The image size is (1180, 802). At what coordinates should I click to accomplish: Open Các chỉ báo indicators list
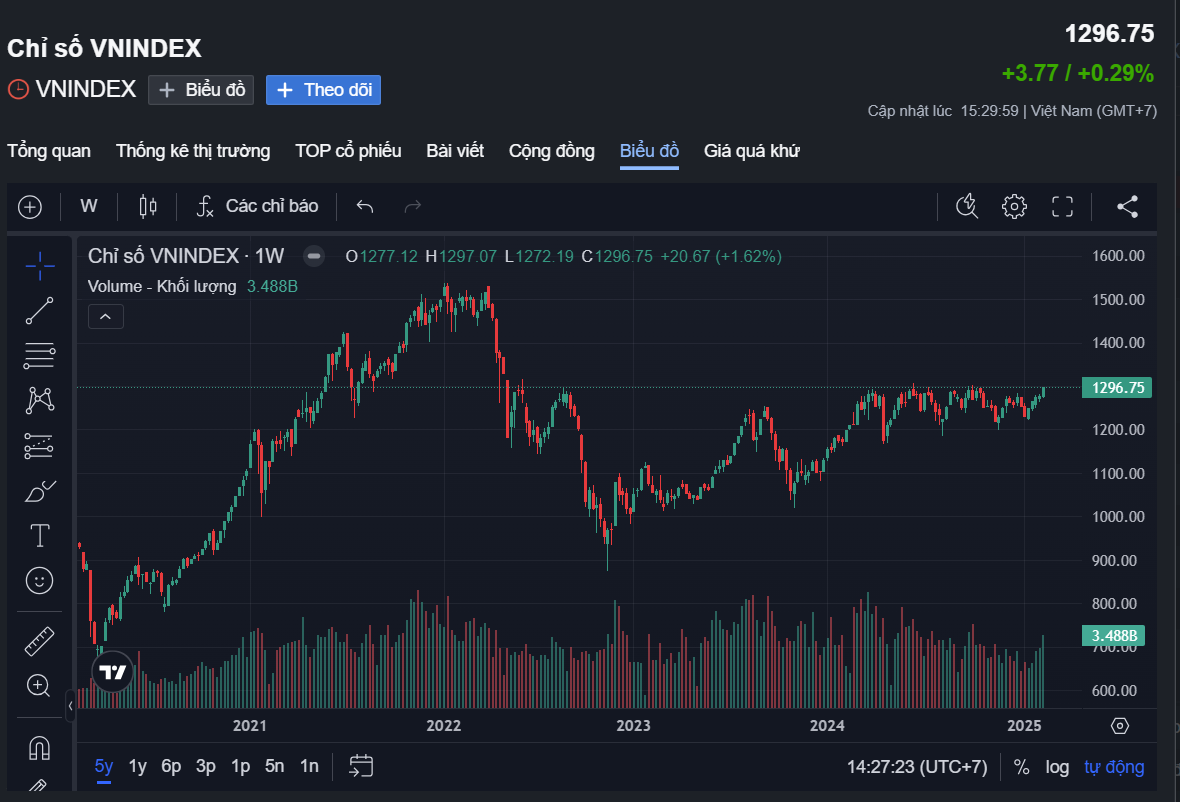click(x=257, y=206)
